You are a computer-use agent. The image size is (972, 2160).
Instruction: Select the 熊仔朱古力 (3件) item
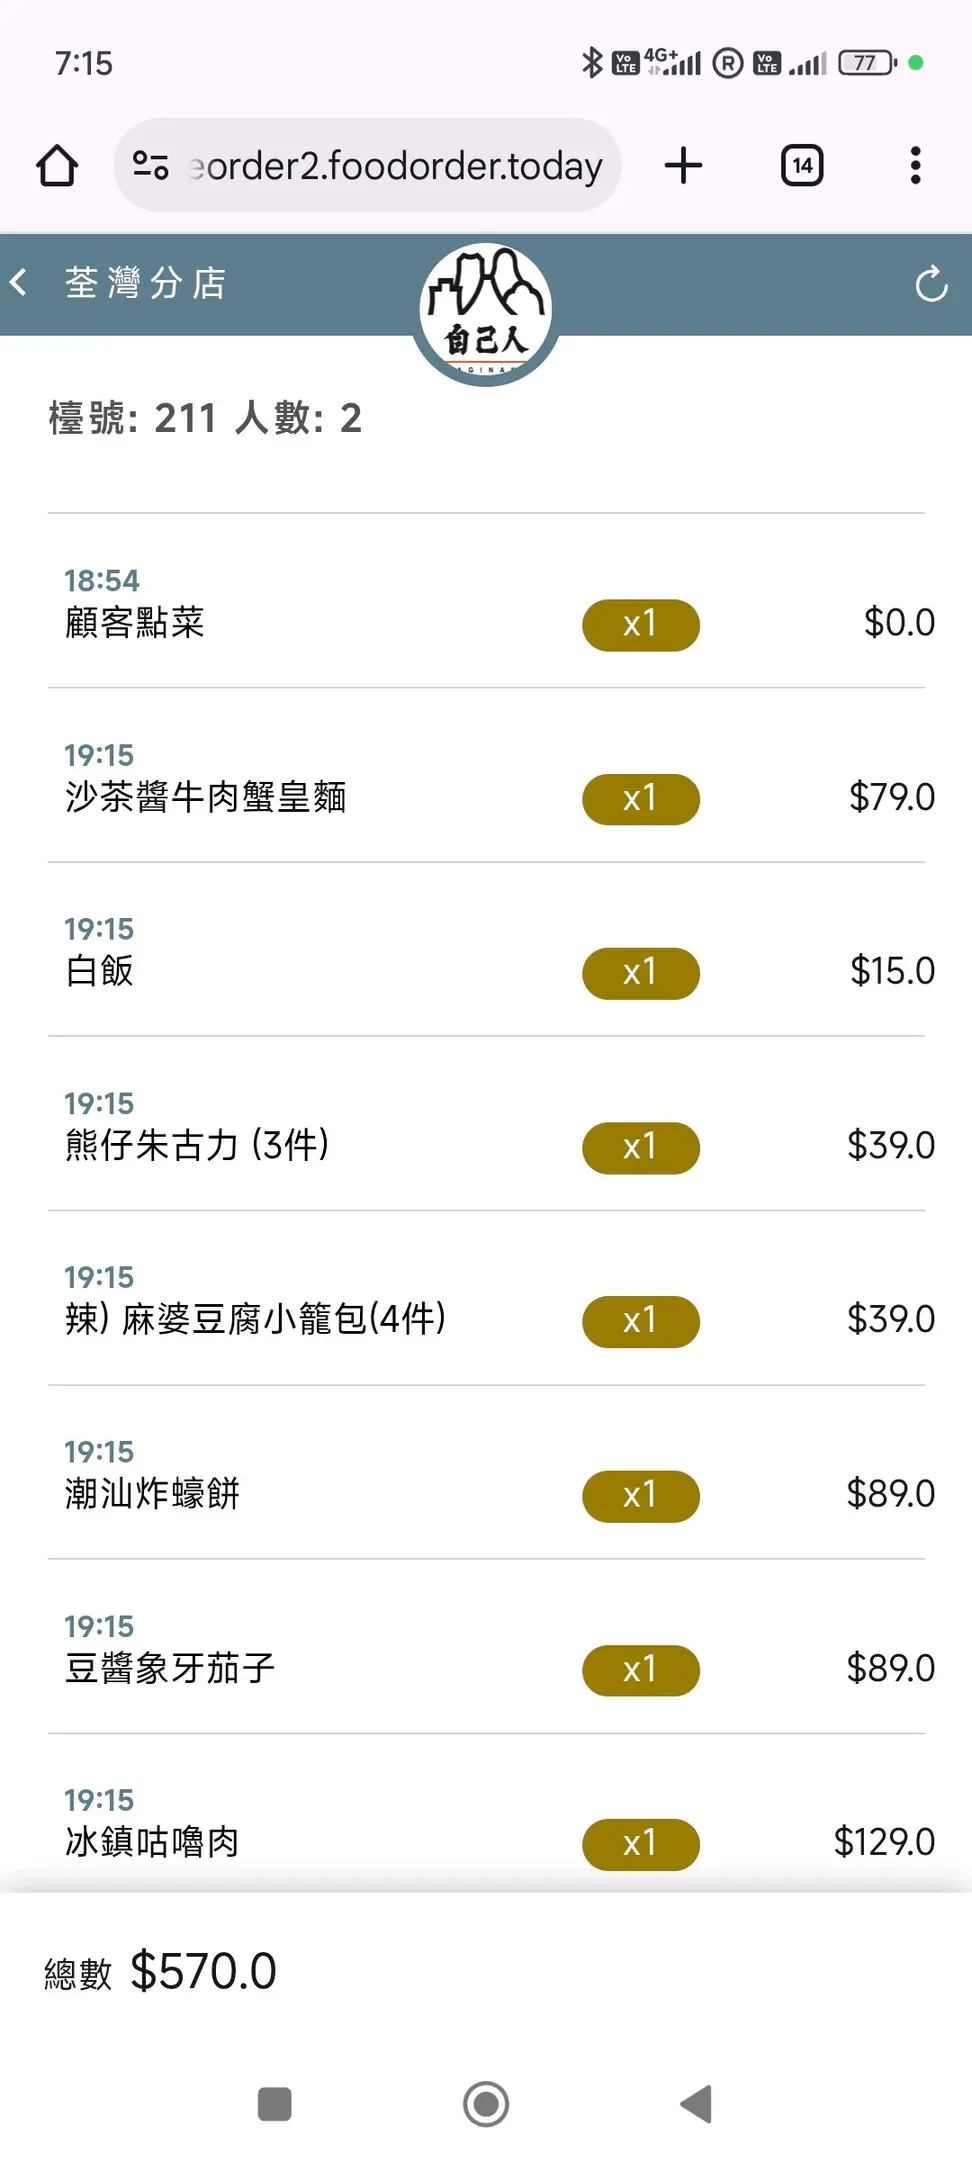pyautogui.click(x=197, y=1145)
